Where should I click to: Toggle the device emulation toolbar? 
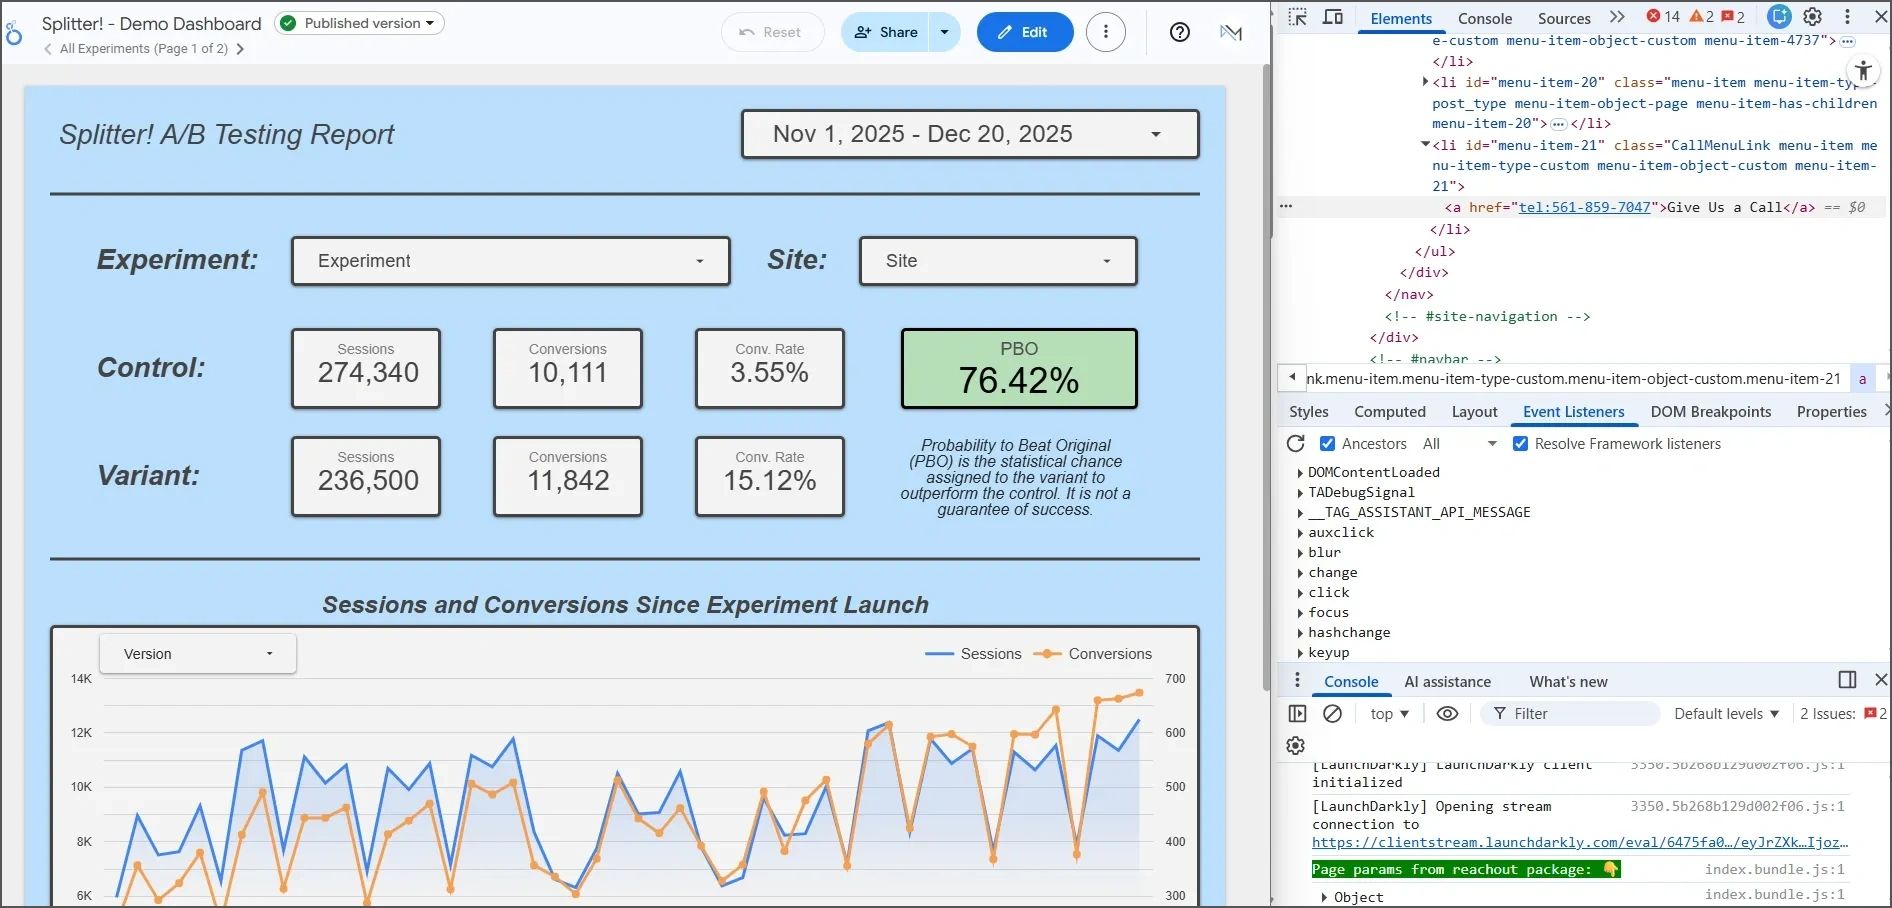(1332, 17)
